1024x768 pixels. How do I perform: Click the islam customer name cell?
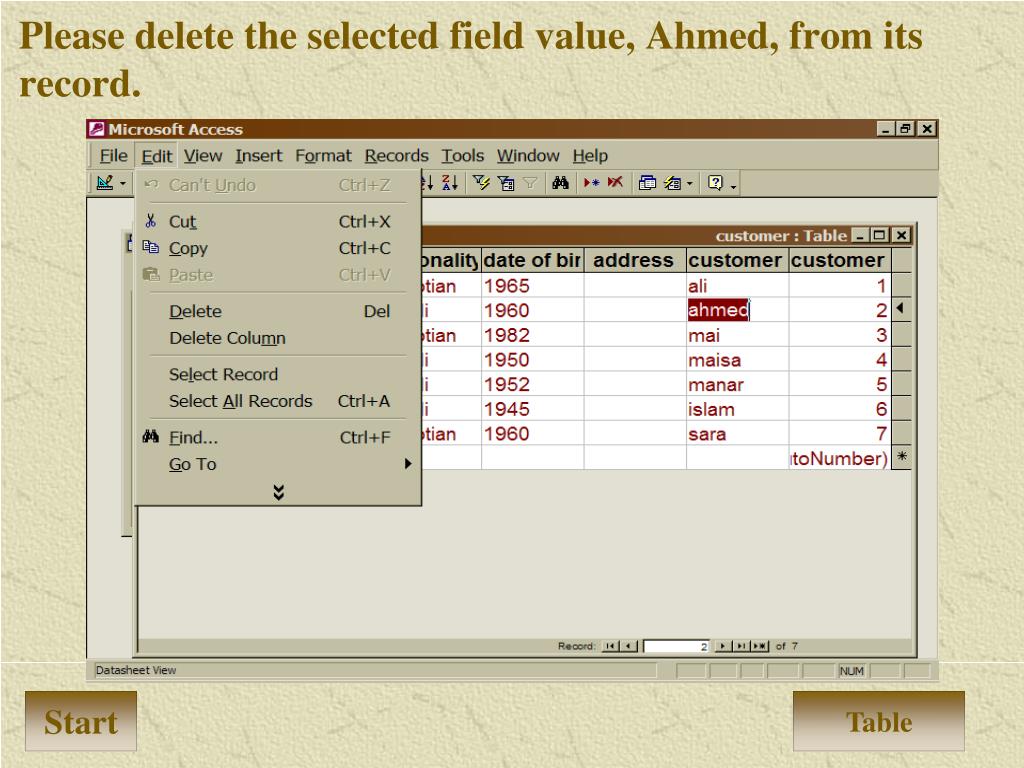tap(737, 409)
